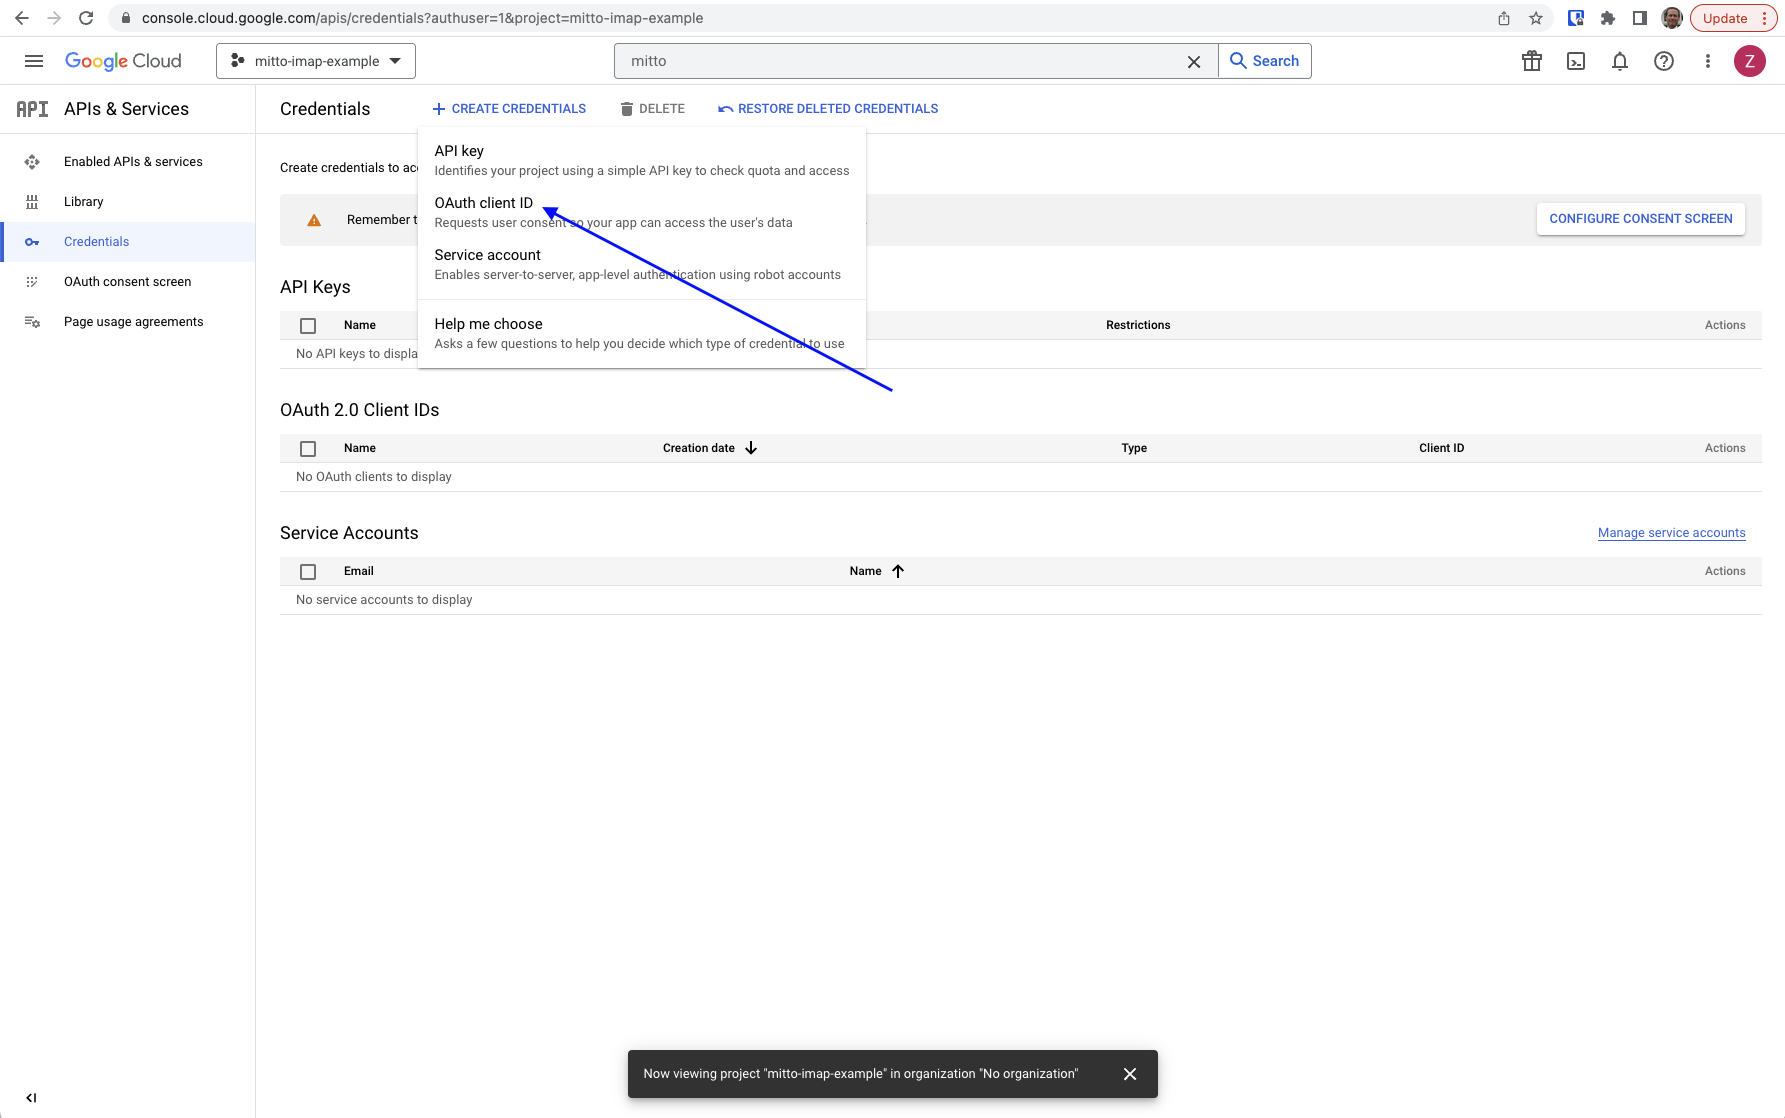Open Manage service accounts link
Viewport: 1785px width, 1118px height.
click(x=1672, y=533)
